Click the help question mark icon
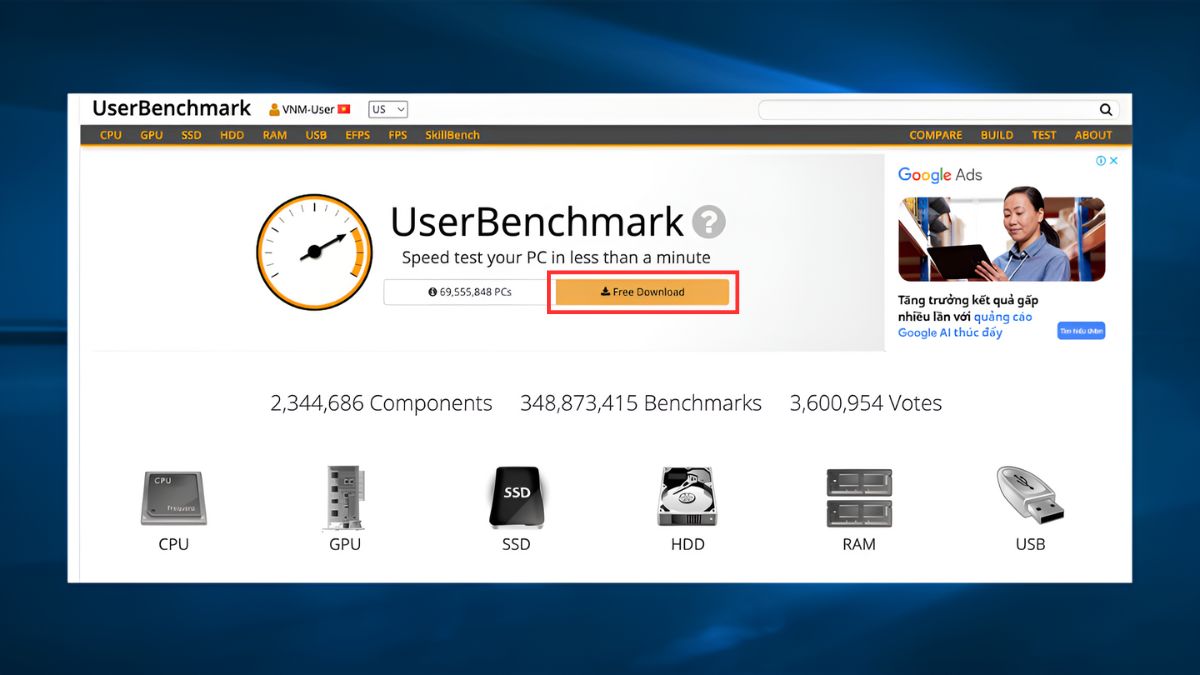This screenshot has width=1200, height=675. 709,221
